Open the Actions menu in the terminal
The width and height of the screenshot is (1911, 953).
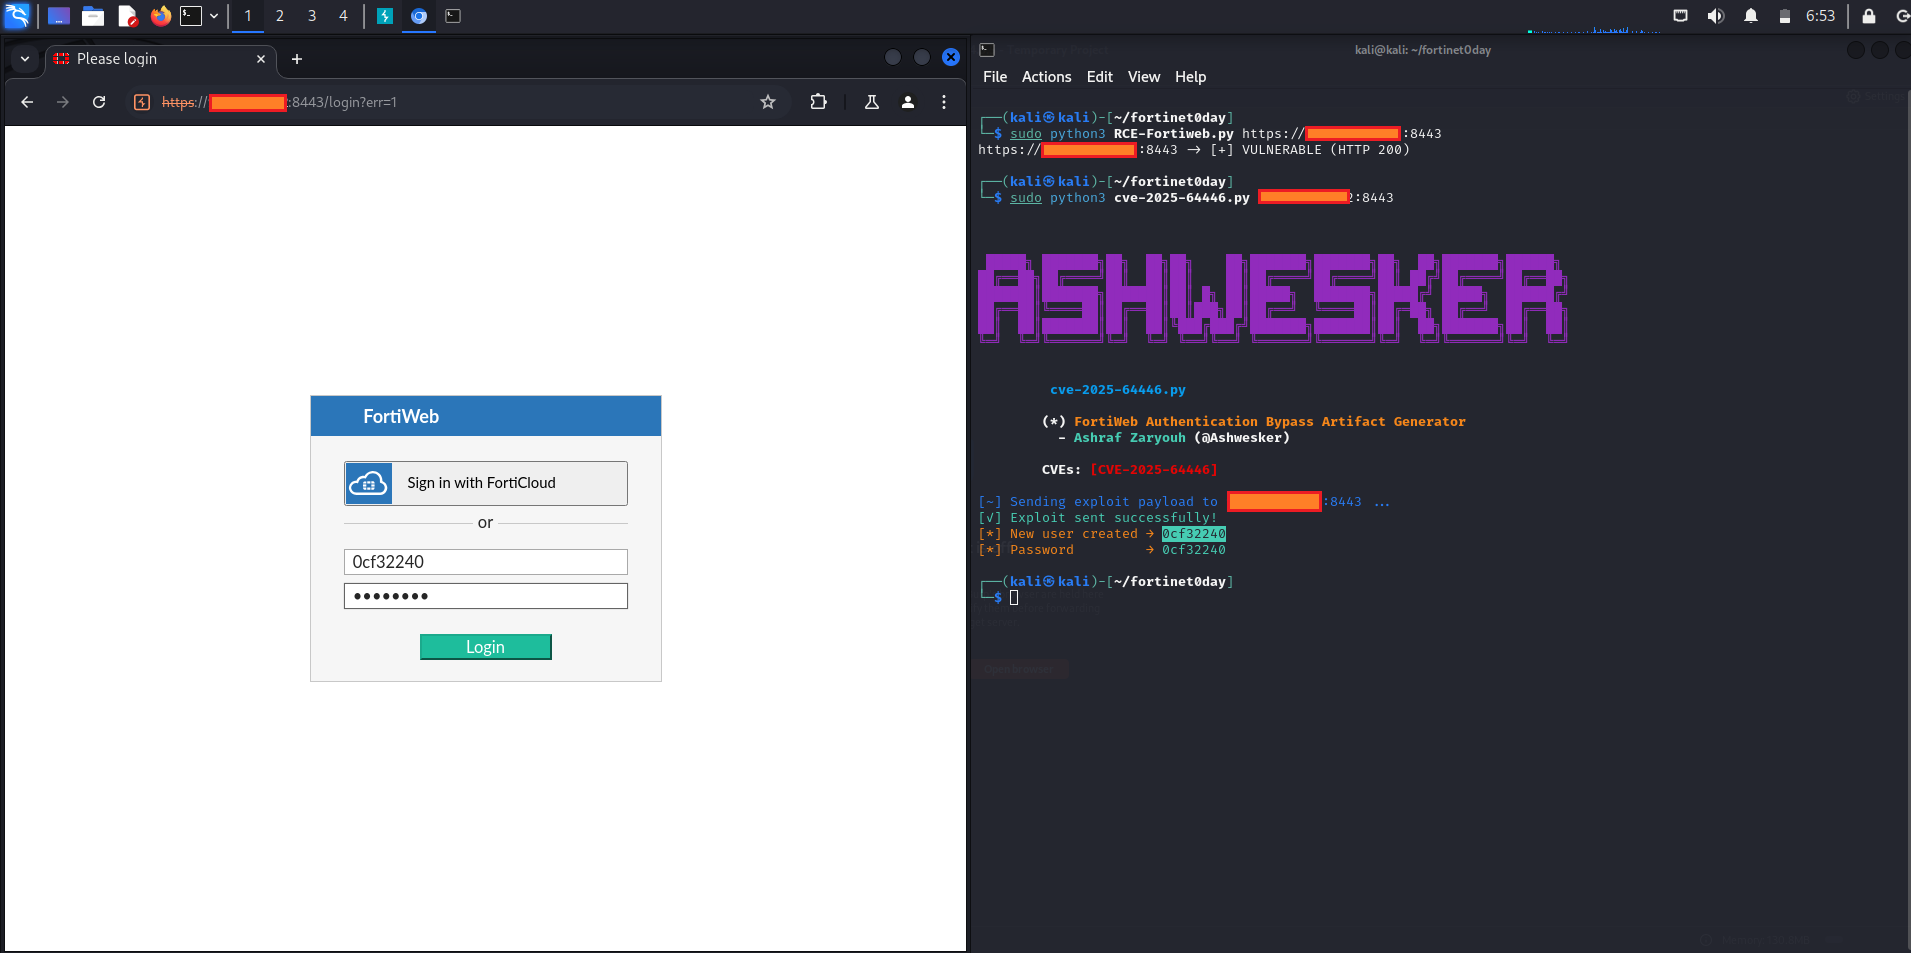(1046, 77)
